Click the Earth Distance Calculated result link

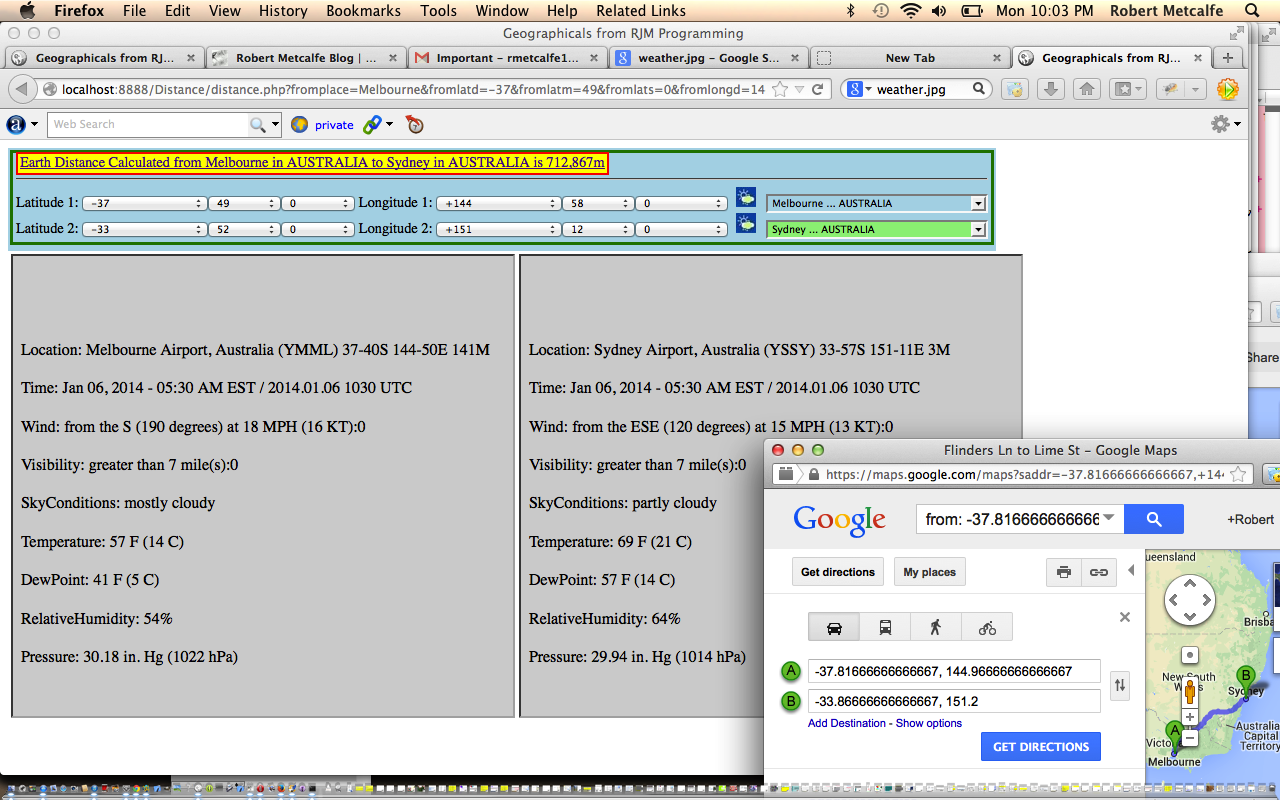312,162
